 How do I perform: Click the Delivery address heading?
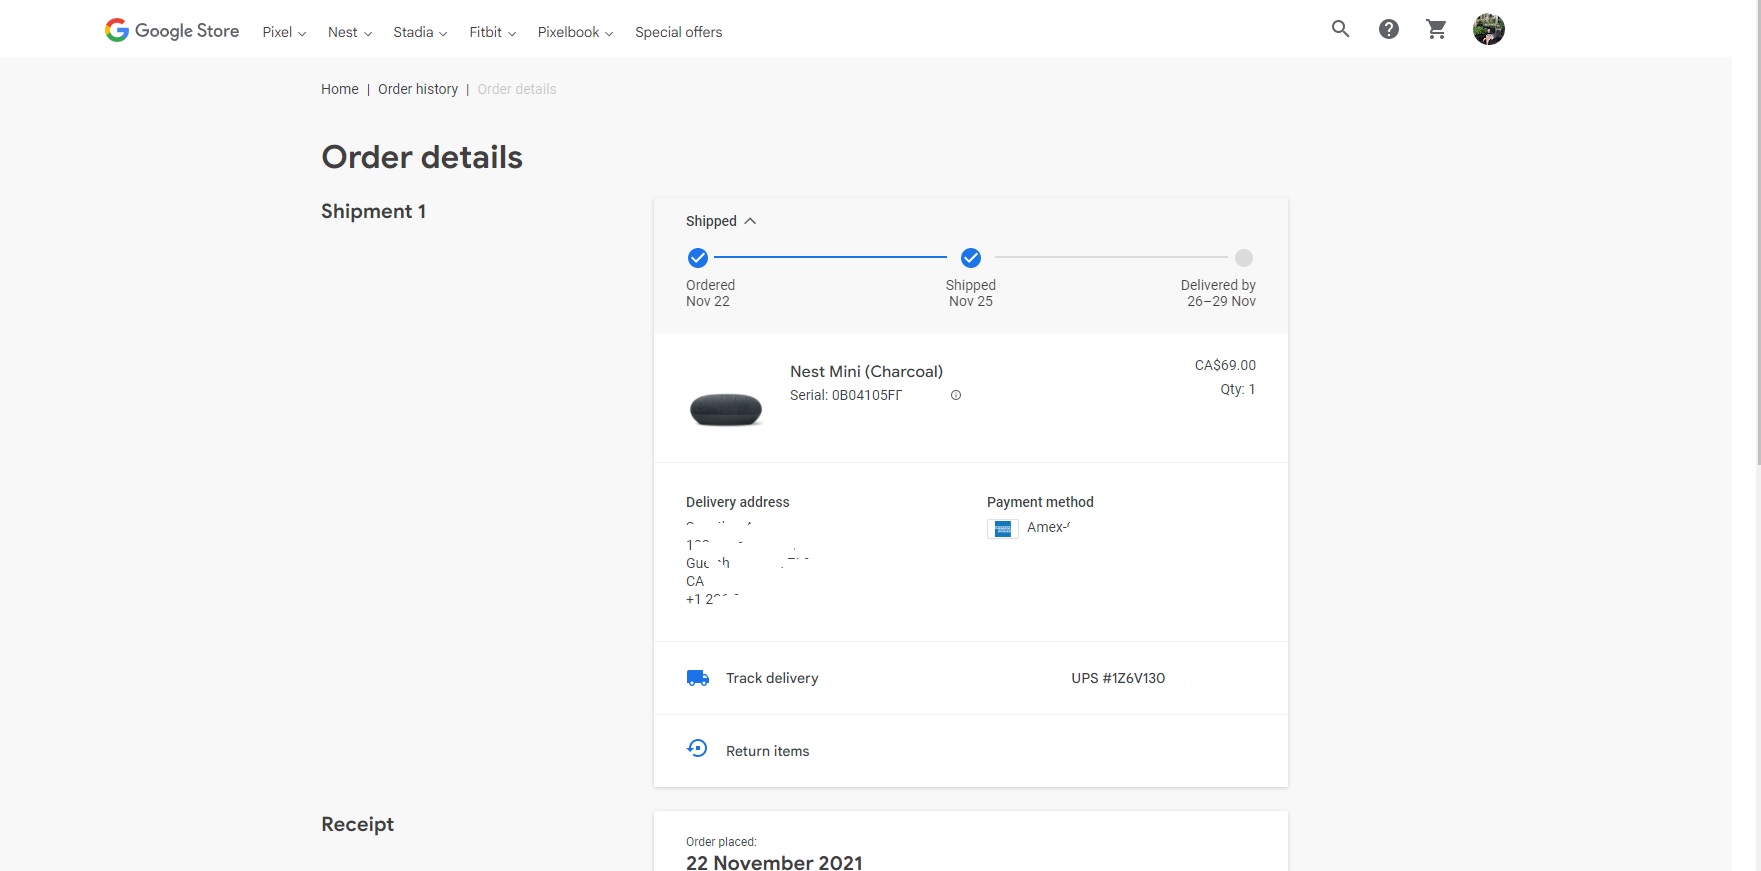pyautogui.click(x=738, y=502)
